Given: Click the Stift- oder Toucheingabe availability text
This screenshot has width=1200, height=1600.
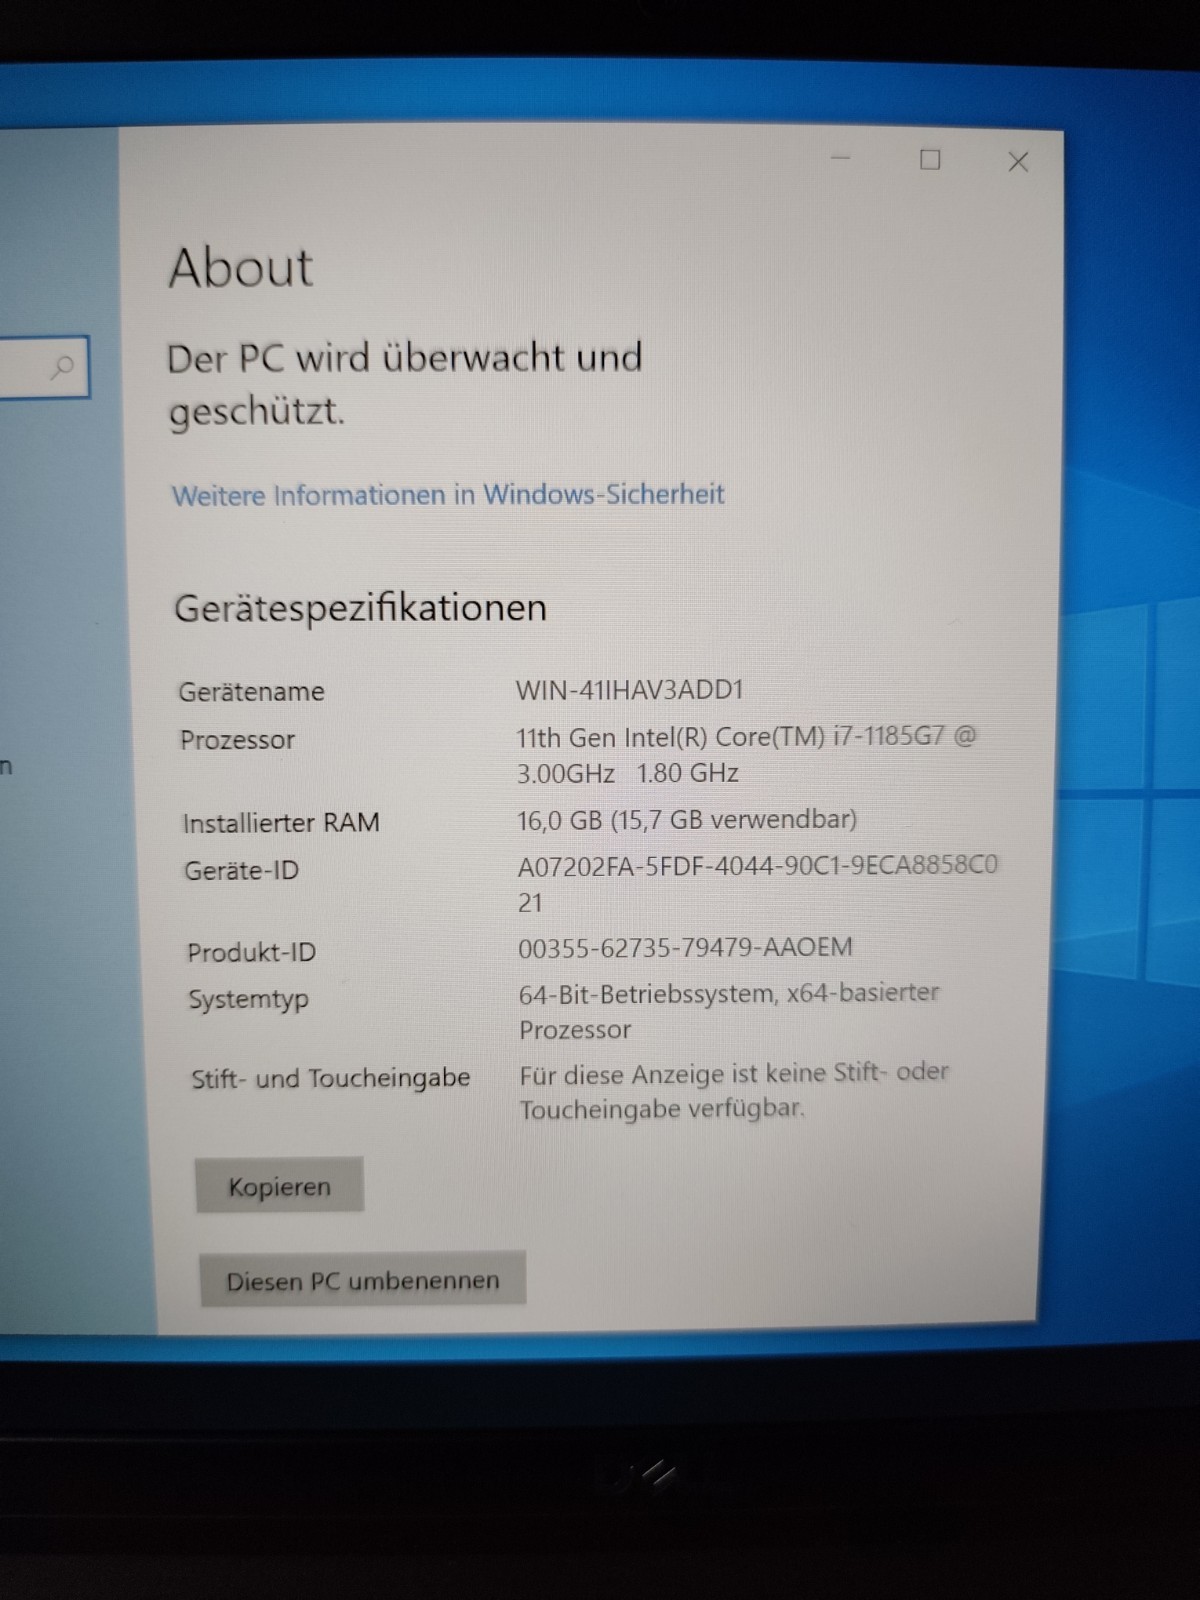Looking at the screenshot, I should (x=734, y=1090).
